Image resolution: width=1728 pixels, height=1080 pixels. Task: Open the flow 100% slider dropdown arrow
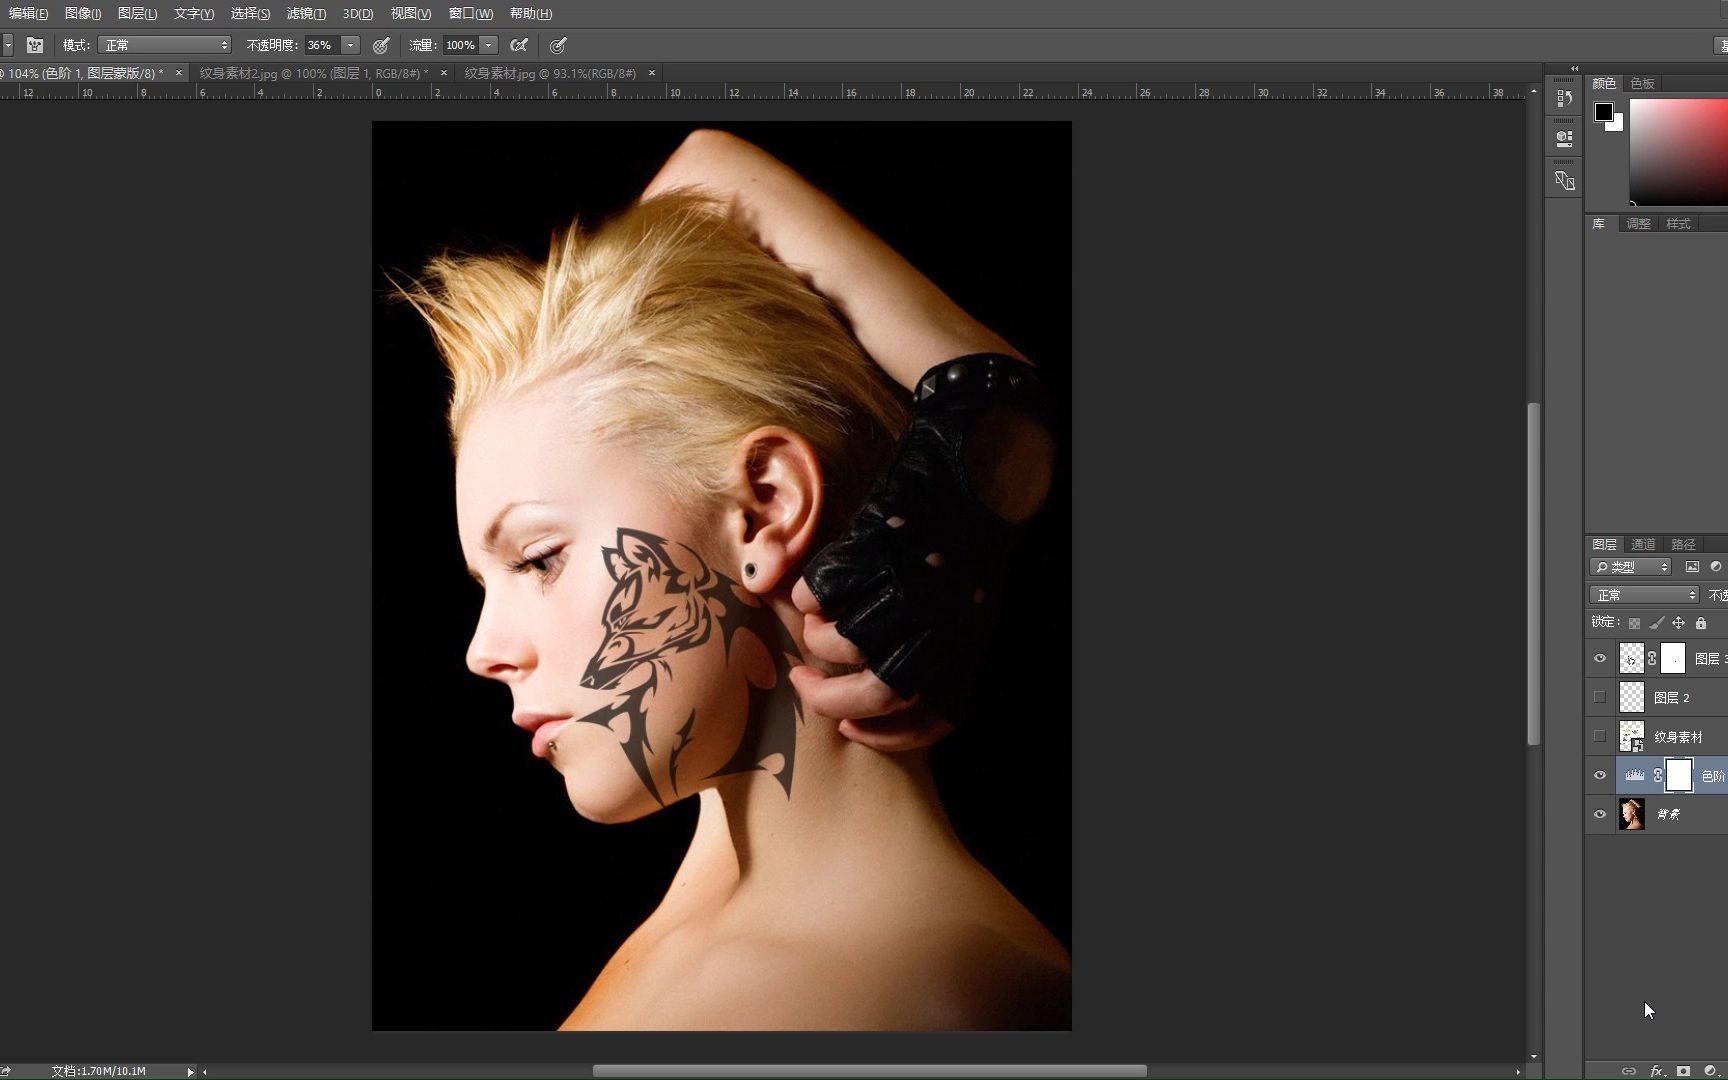tap(489, 45)
